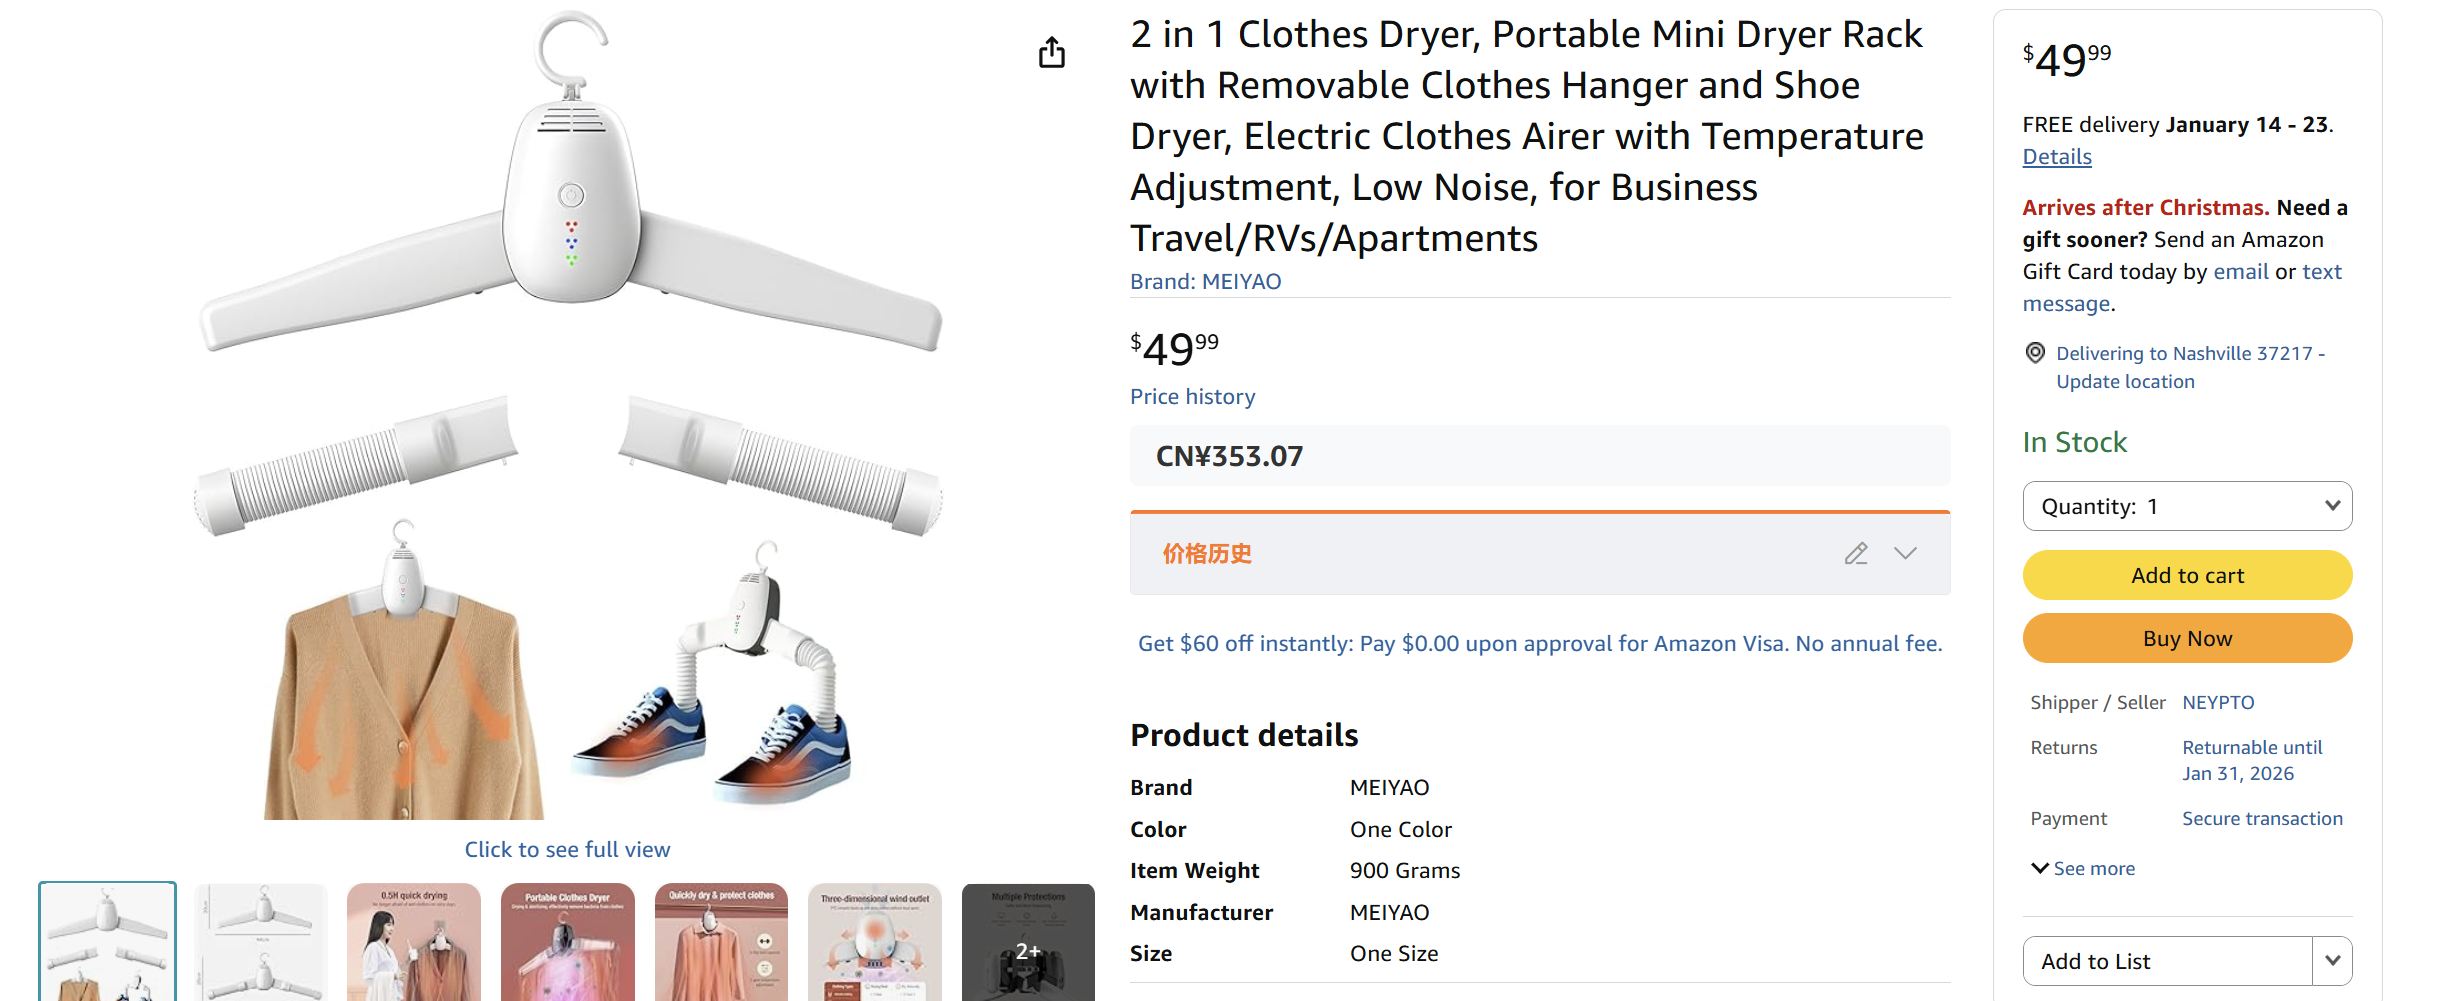The width and height of the screenshot is (2455, 1001).
Task: Select the first product thumbnail
Action: (x=106, y=940)
